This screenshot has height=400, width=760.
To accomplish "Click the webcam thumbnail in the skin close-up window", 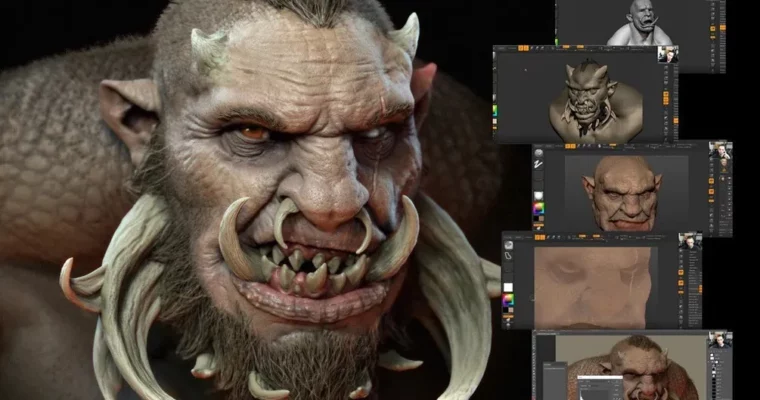I will [x=690, y=241].
